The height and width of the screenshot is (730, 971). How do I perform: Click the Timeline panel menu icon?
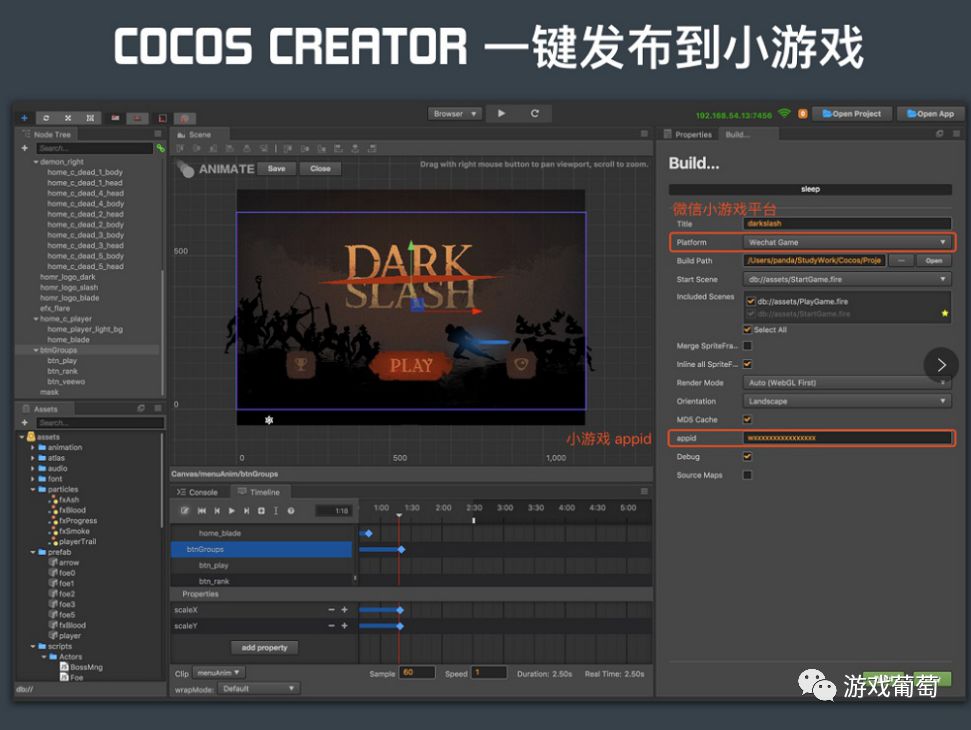click(x=644, y=492)
